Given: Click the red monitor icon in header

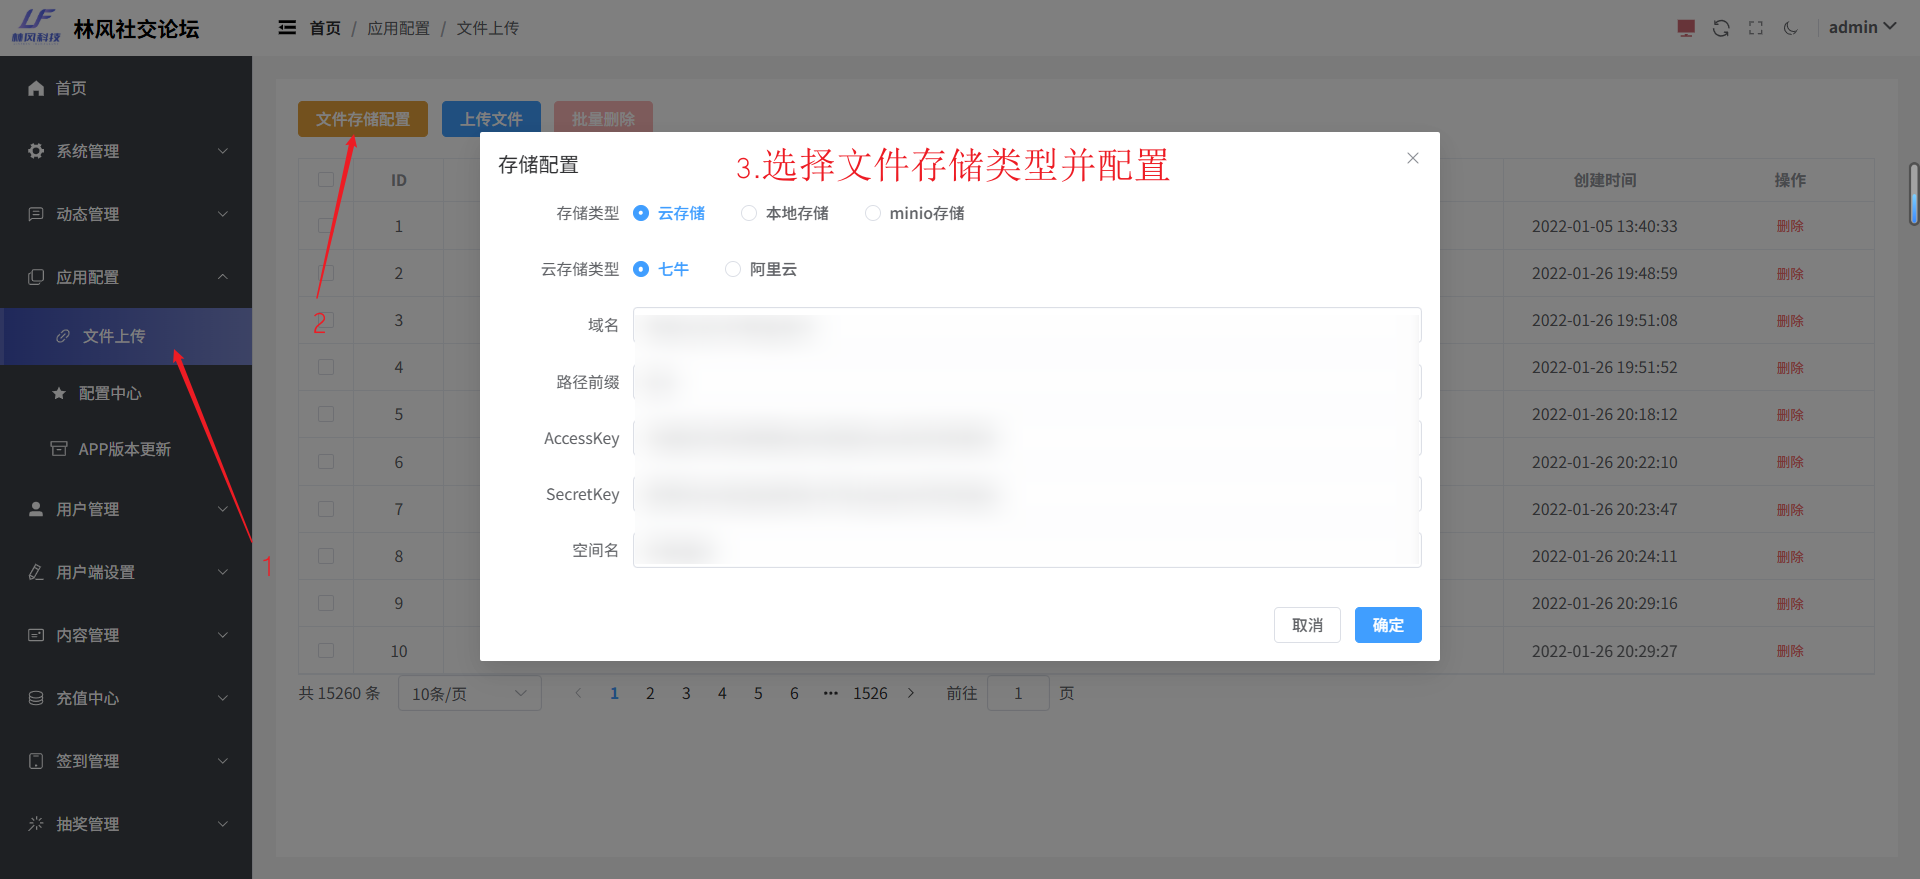Looking at the screenshot, I should point(1686,28).
